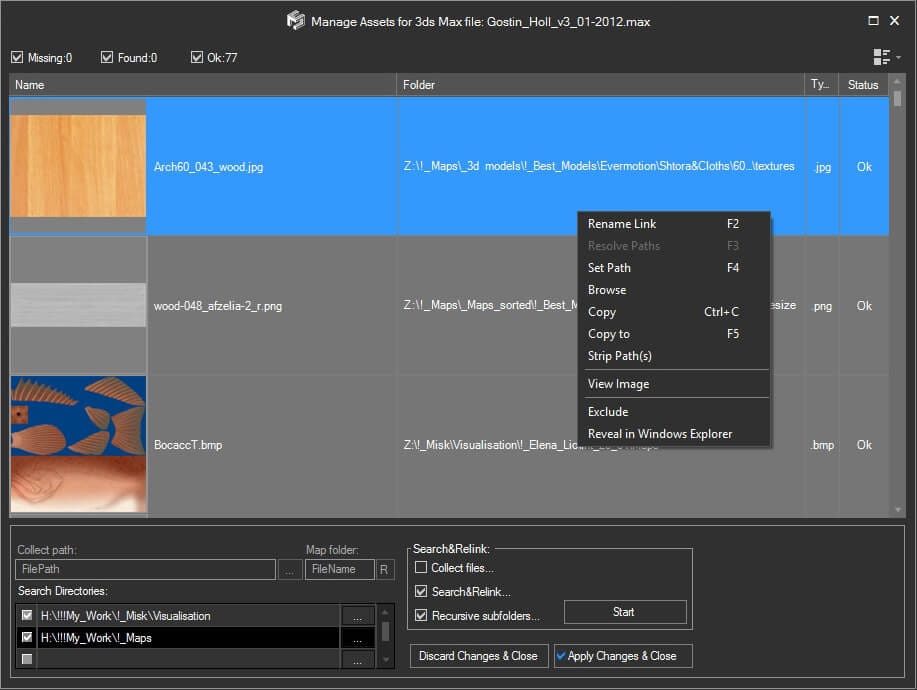Click Ok status of BocaccT.bmp row
The width and height of the screenshot is (917, 690).
(864, 445)
